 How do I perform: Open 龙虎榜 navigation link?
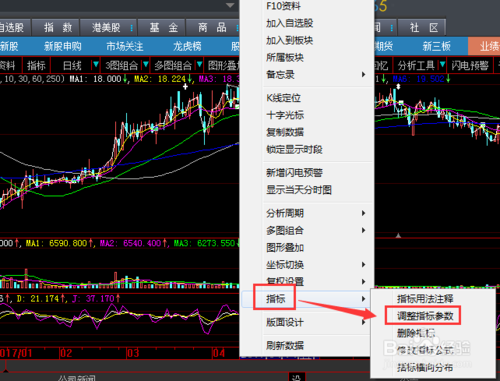tap(187, 46)
